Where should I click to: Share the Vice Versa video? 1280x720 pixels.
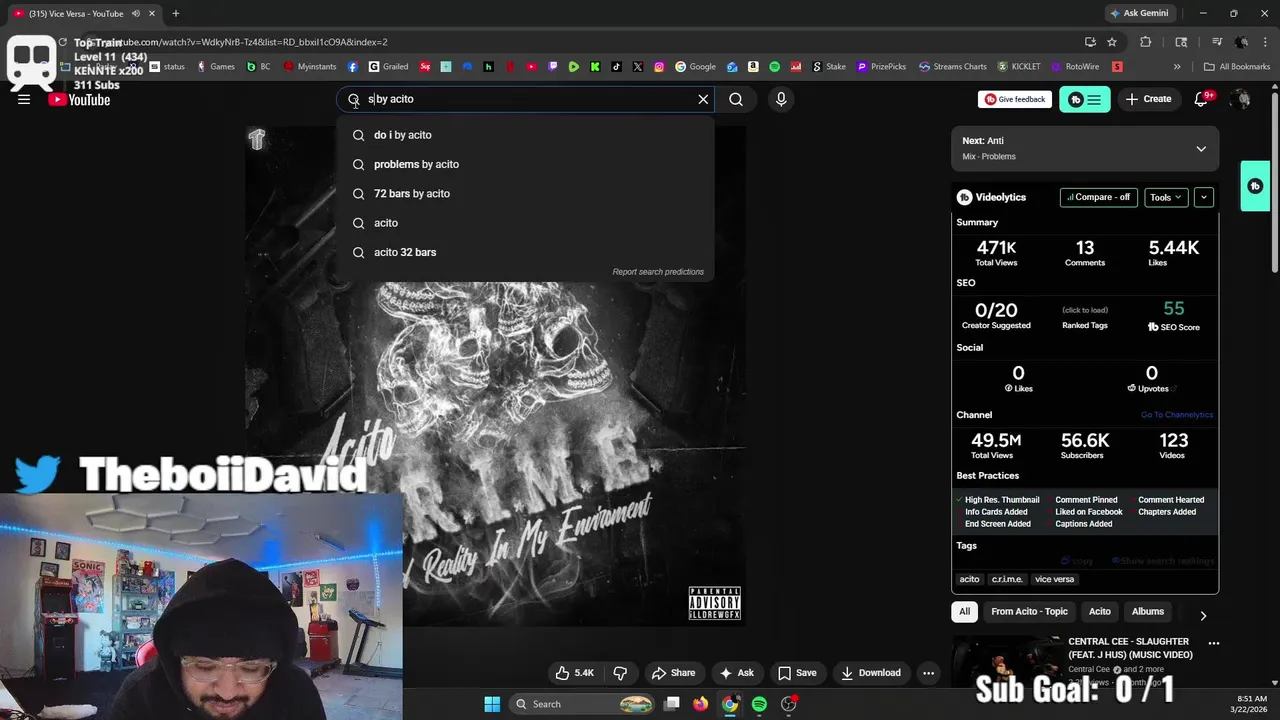click(673, 673)
